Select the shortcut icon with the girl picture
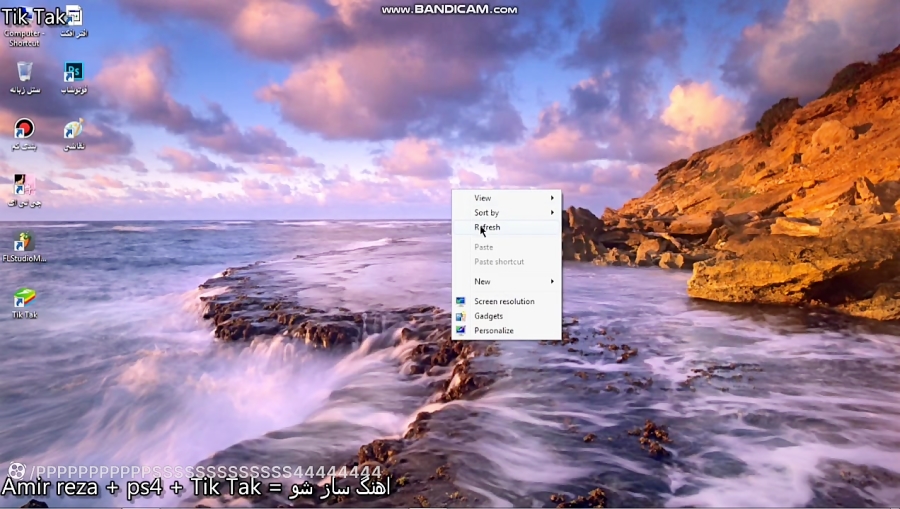Screen dimensions: 900x509 24,185
